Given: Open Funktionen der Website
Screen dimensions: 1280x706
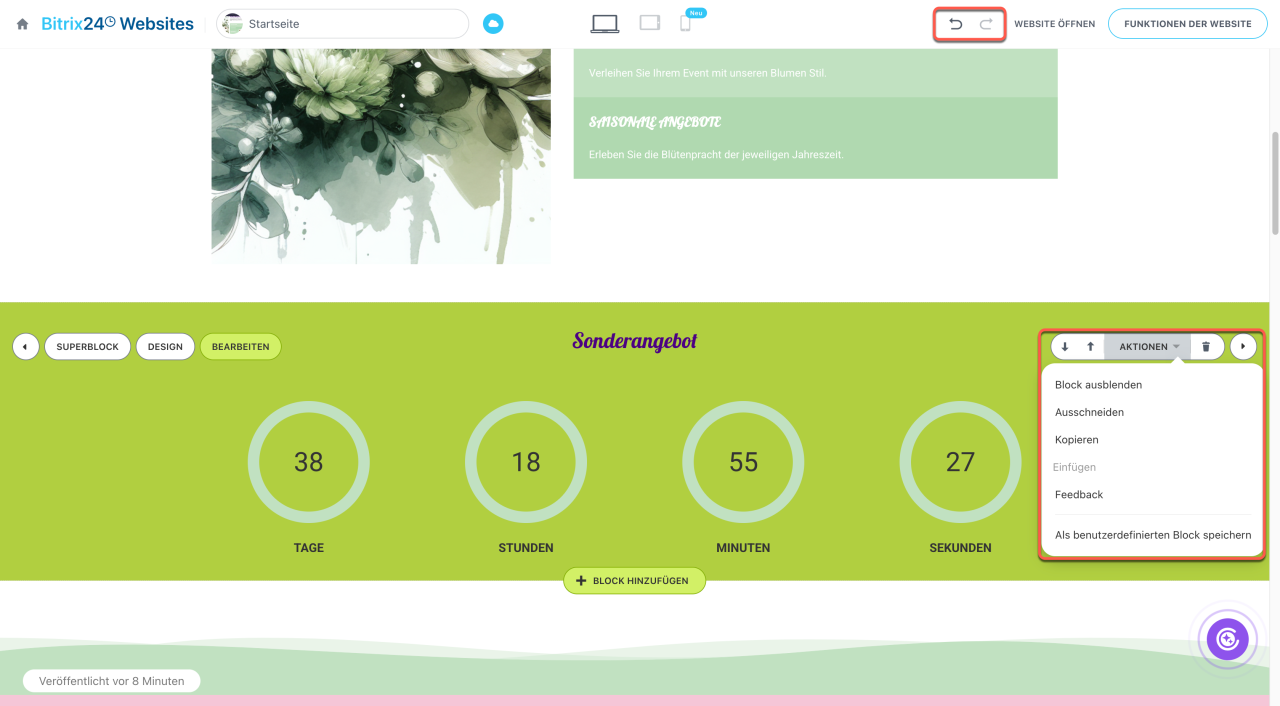Looking at the screenshot, I should pyautogui.click(x=1188, y=24).
